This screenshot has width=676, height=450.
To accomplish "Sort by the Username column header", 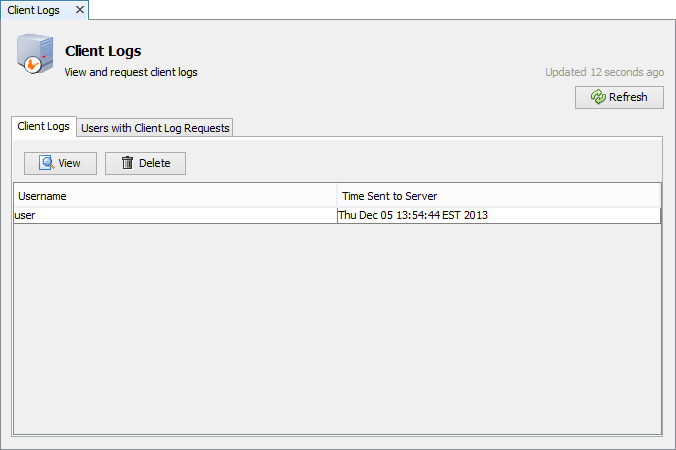I will 175,196.
